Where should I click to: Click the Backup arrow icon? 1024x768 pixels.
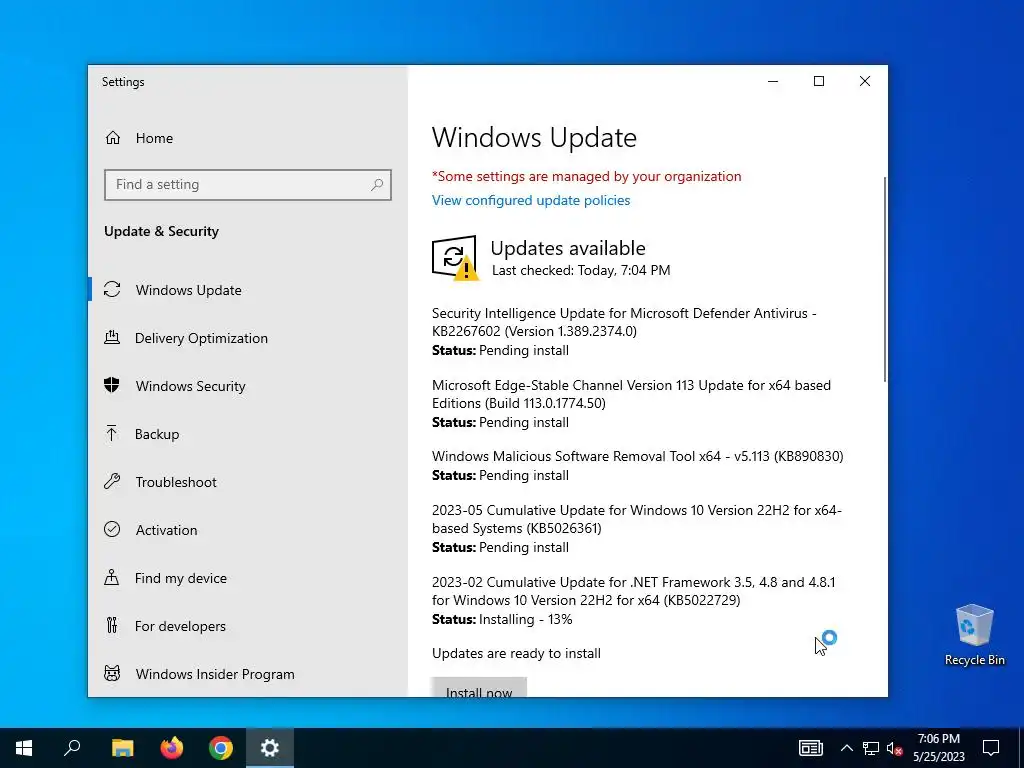tap(112, 434)
